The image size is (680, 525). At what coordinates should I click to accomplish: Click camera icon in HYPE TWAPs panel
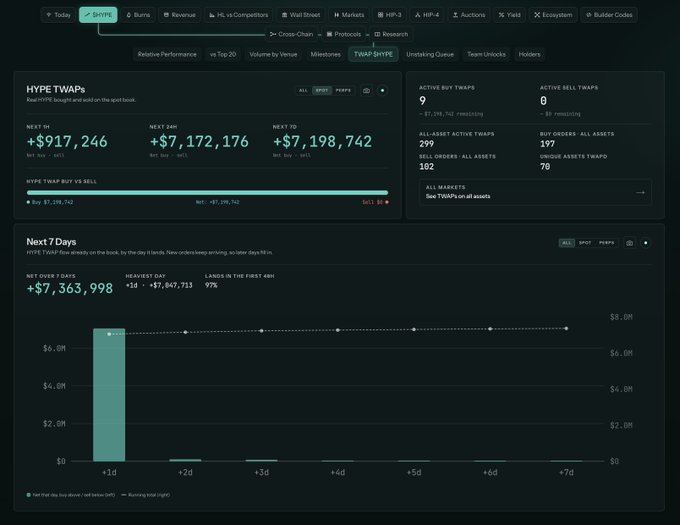[x=366, y=91]
